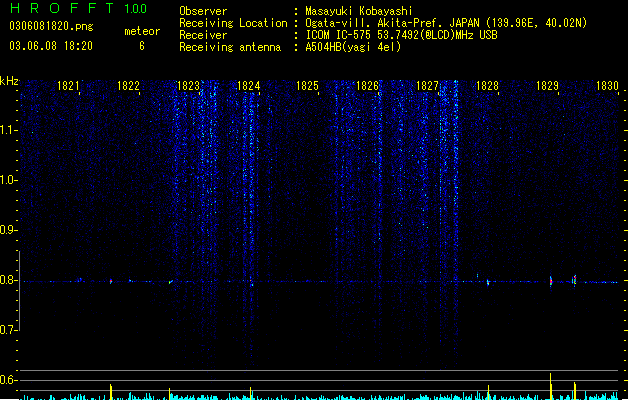This screenshot has width=629, height=400.
Task: Click the 1821 time marker
Action: (x=68, y=86)
